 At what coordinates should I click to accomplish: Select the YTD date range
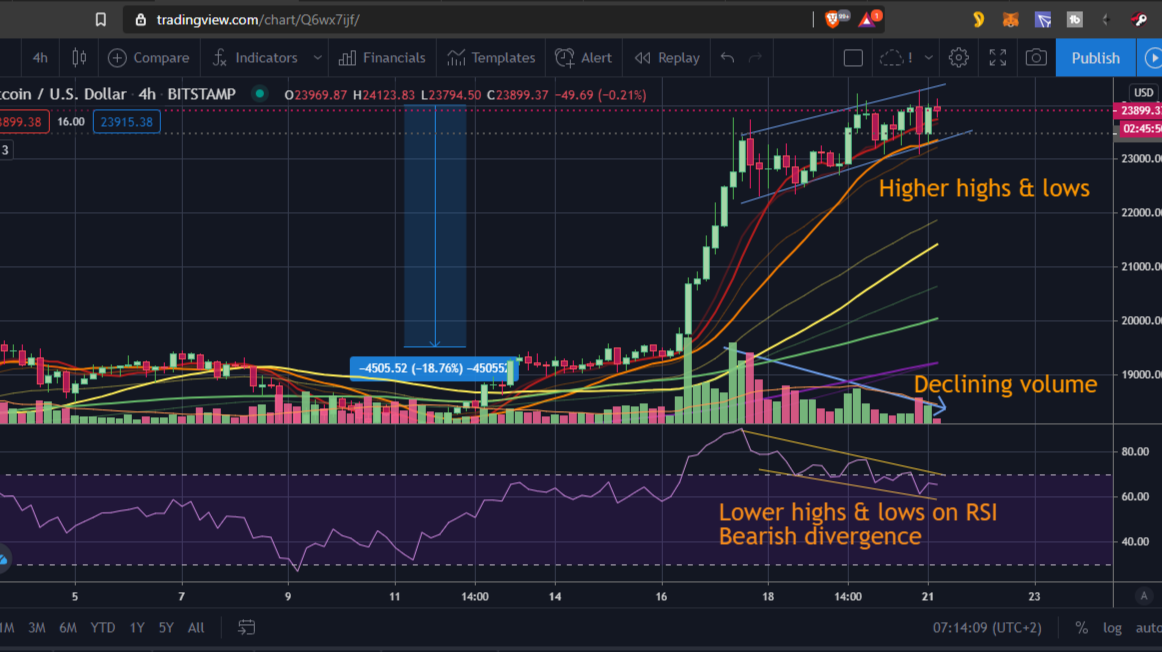(x=102, y=628)
